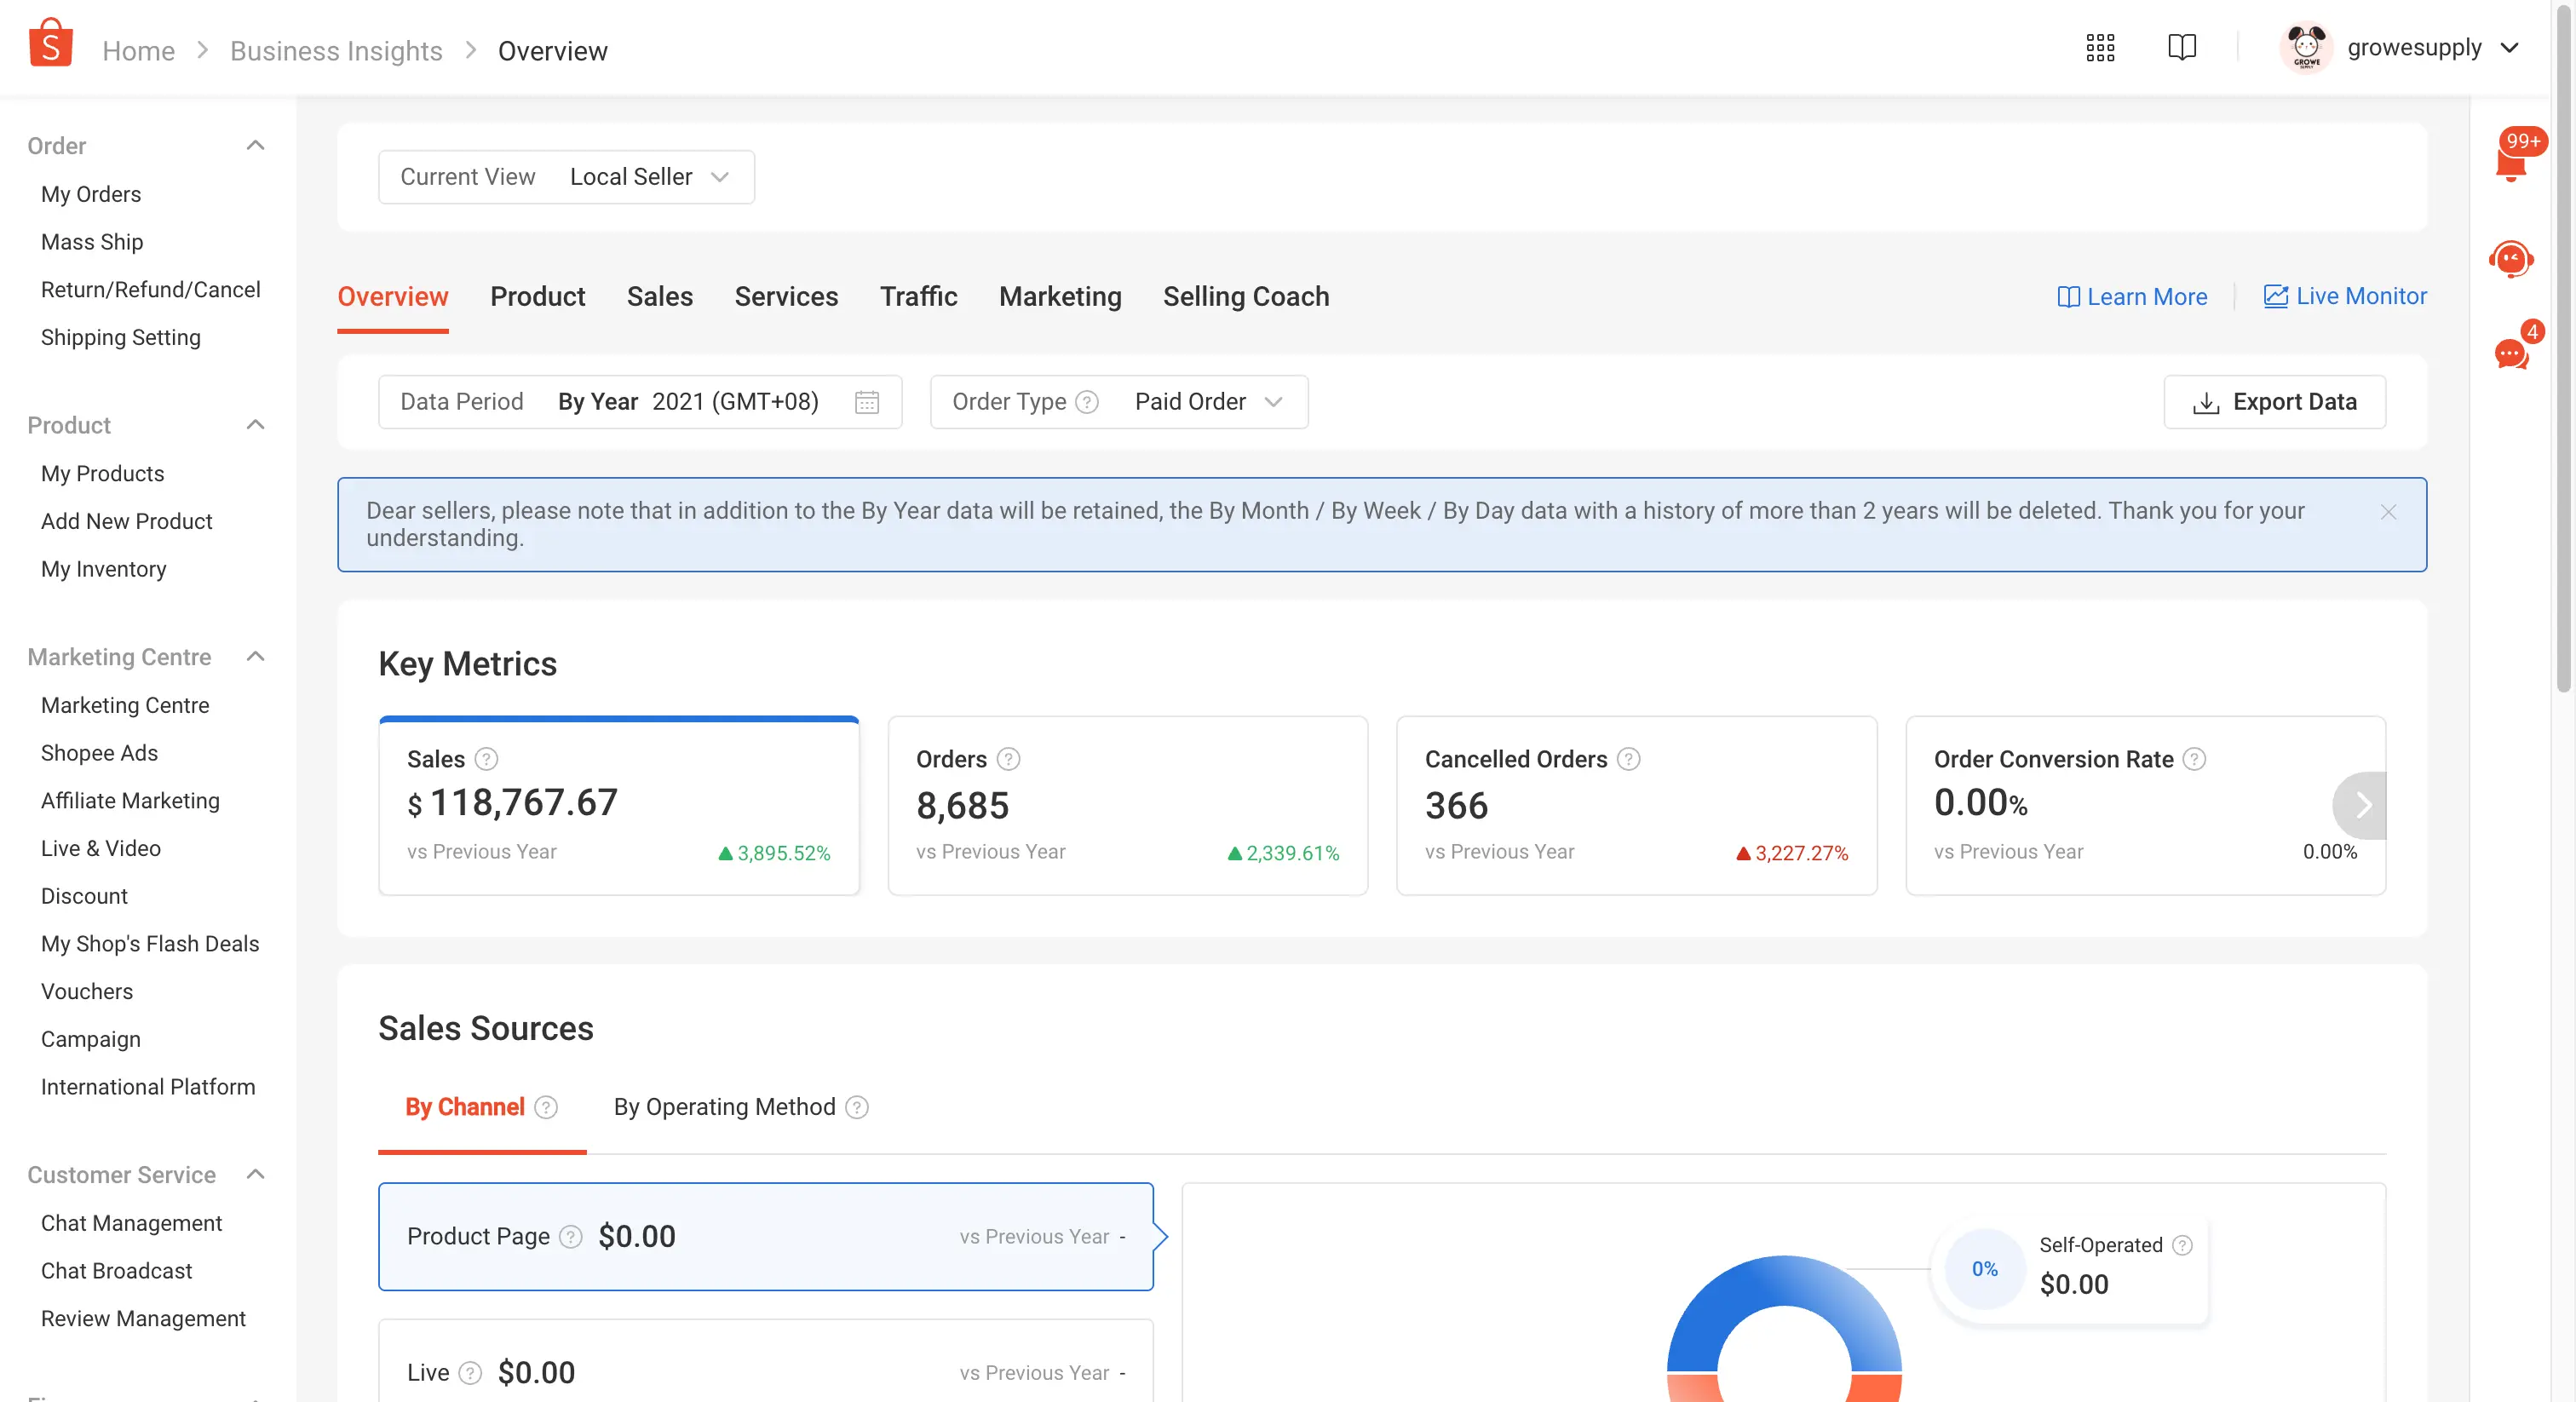
Task: Select the Cancelled Orders metric card
Action: pos(1636,805)
